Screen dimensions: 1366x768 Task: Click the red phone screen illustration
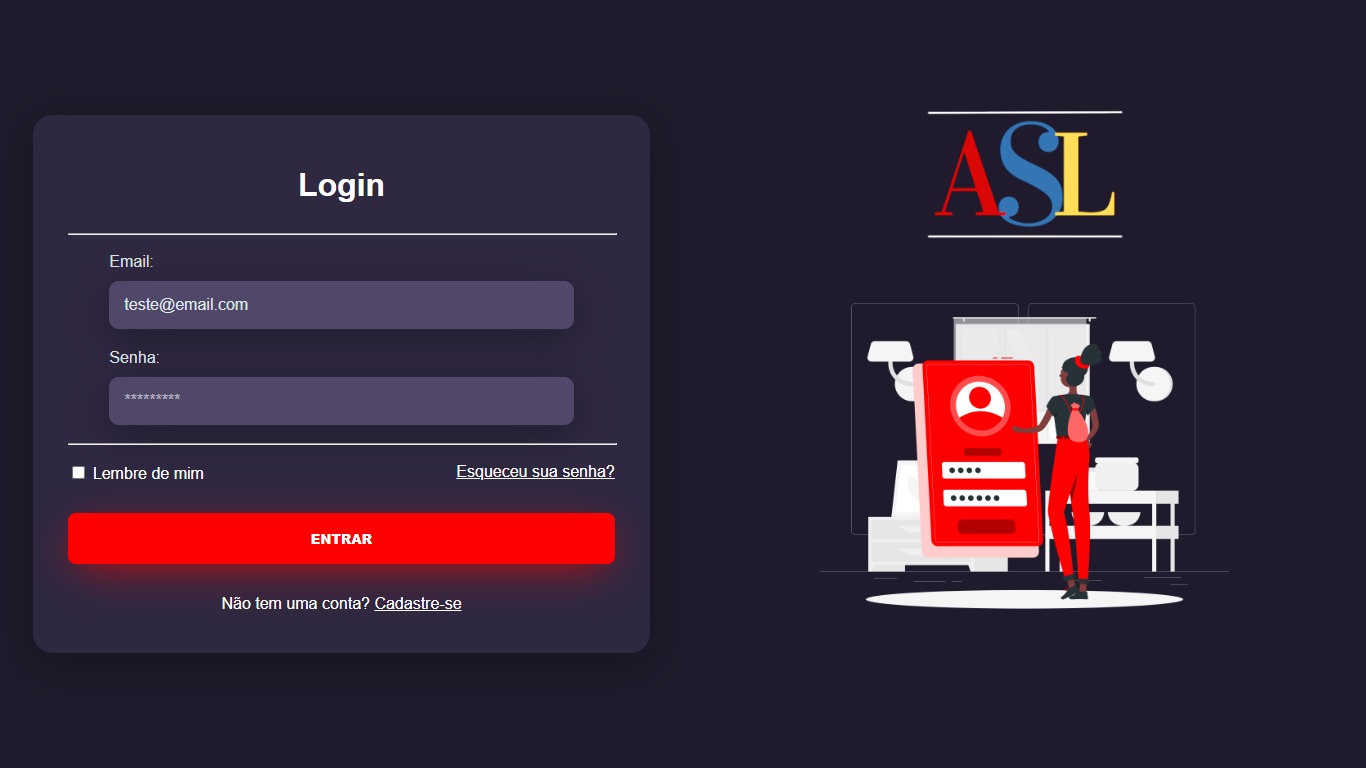coord(981,454)
